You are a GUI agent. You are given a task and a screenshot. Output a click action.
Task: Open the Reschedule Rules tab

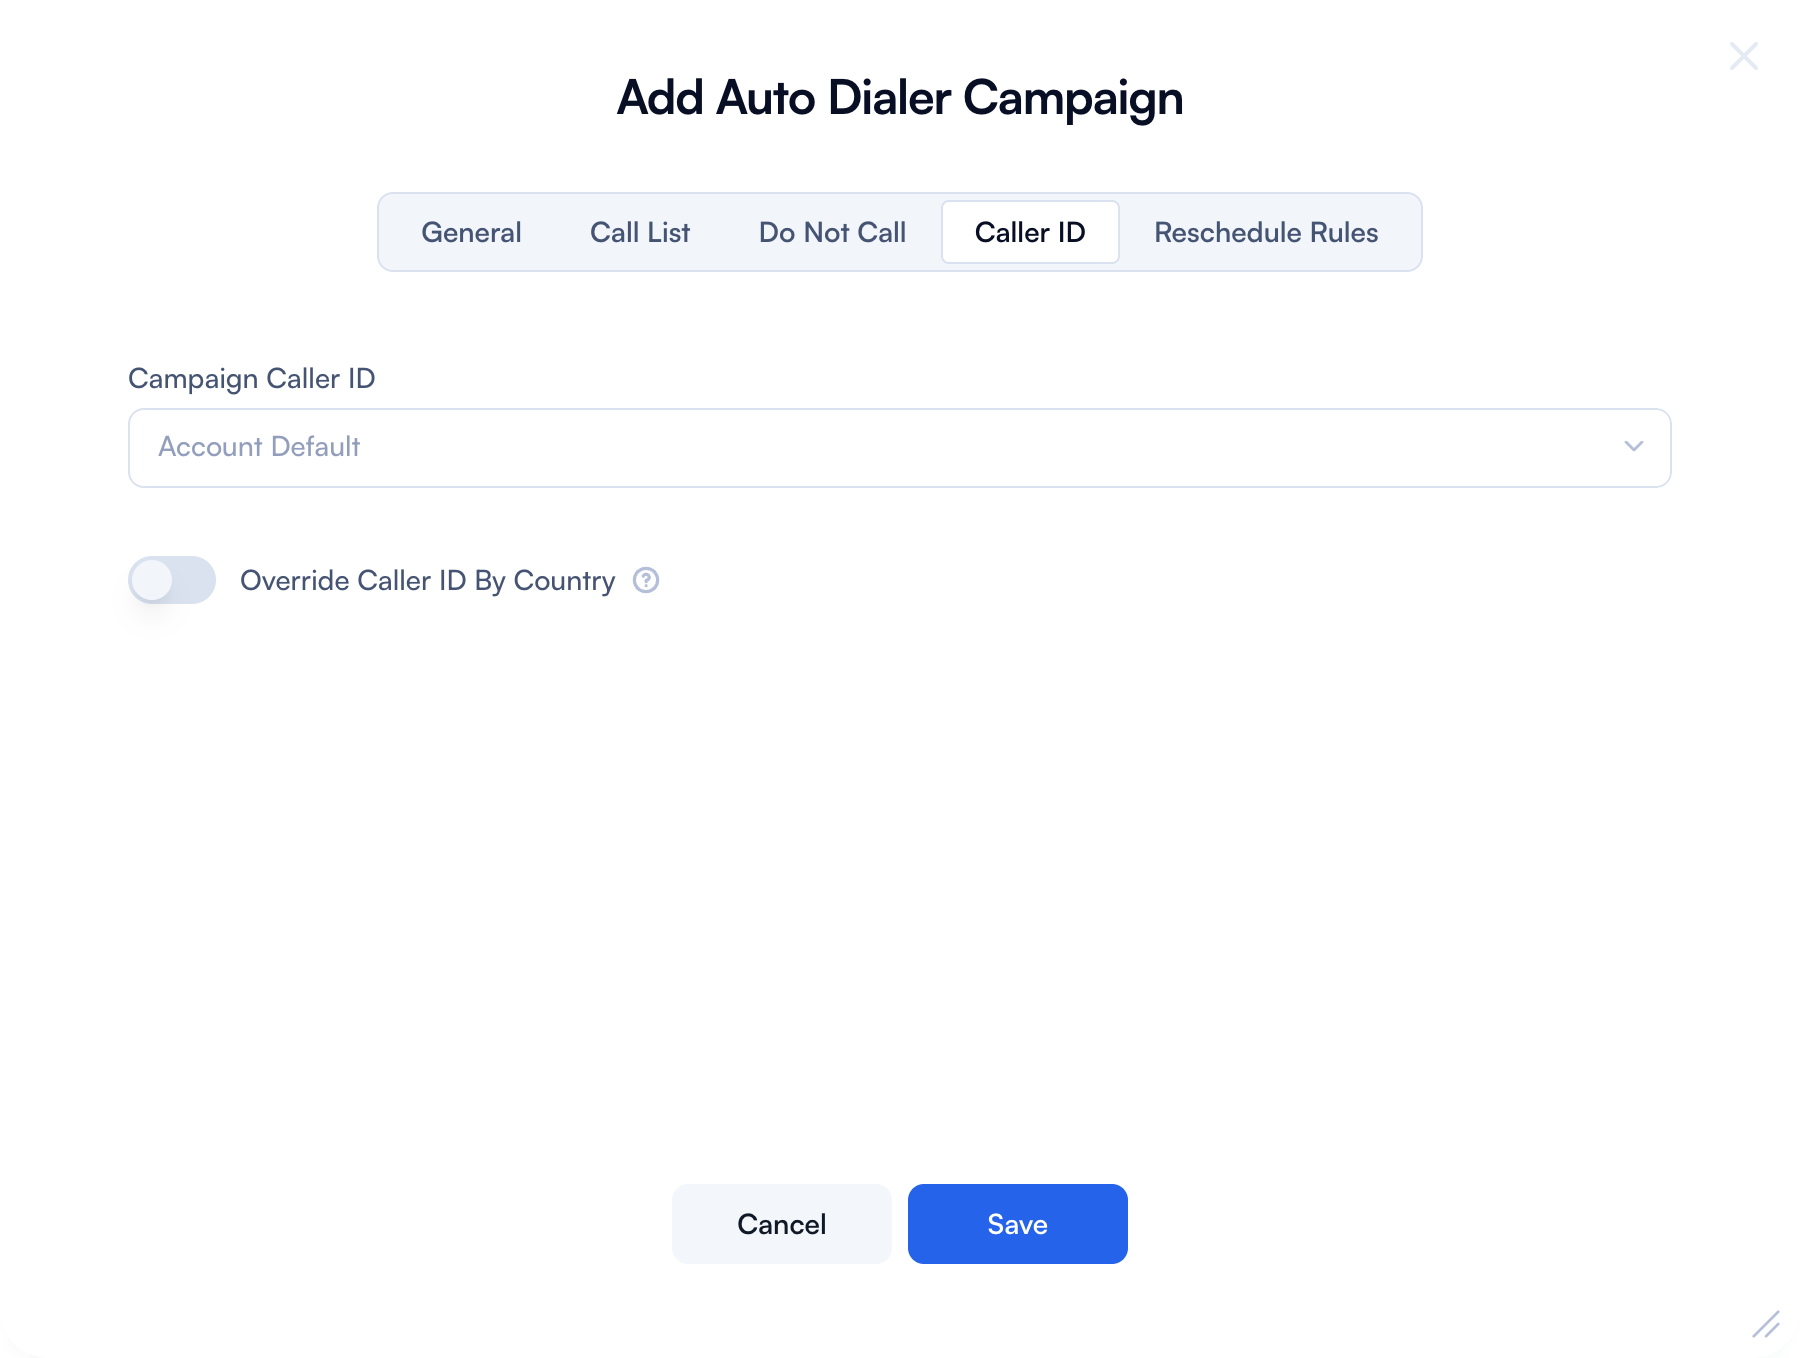click(x=1266, y=232)
